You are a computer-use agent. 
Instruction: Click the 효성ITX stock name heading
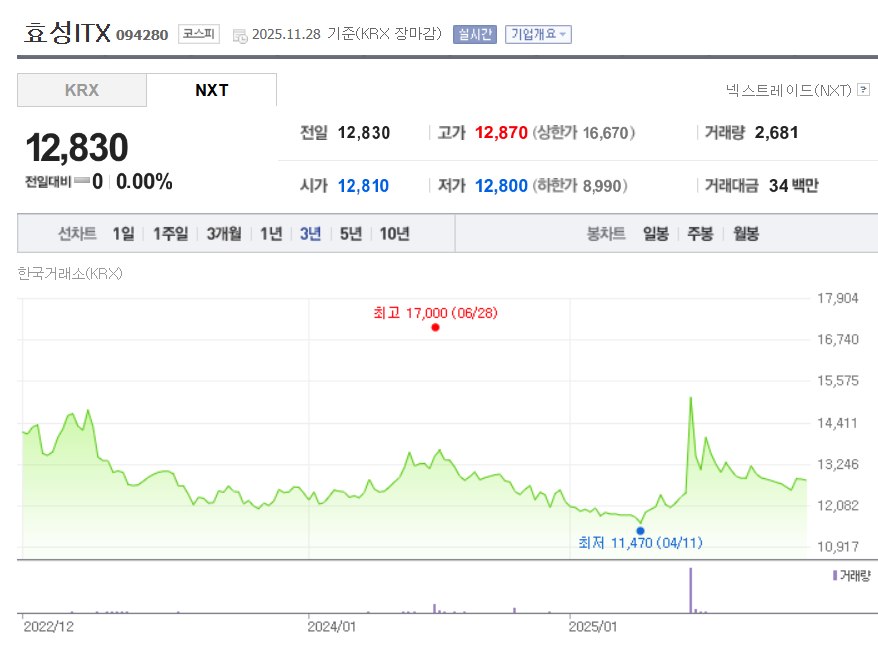pos(67,33)
